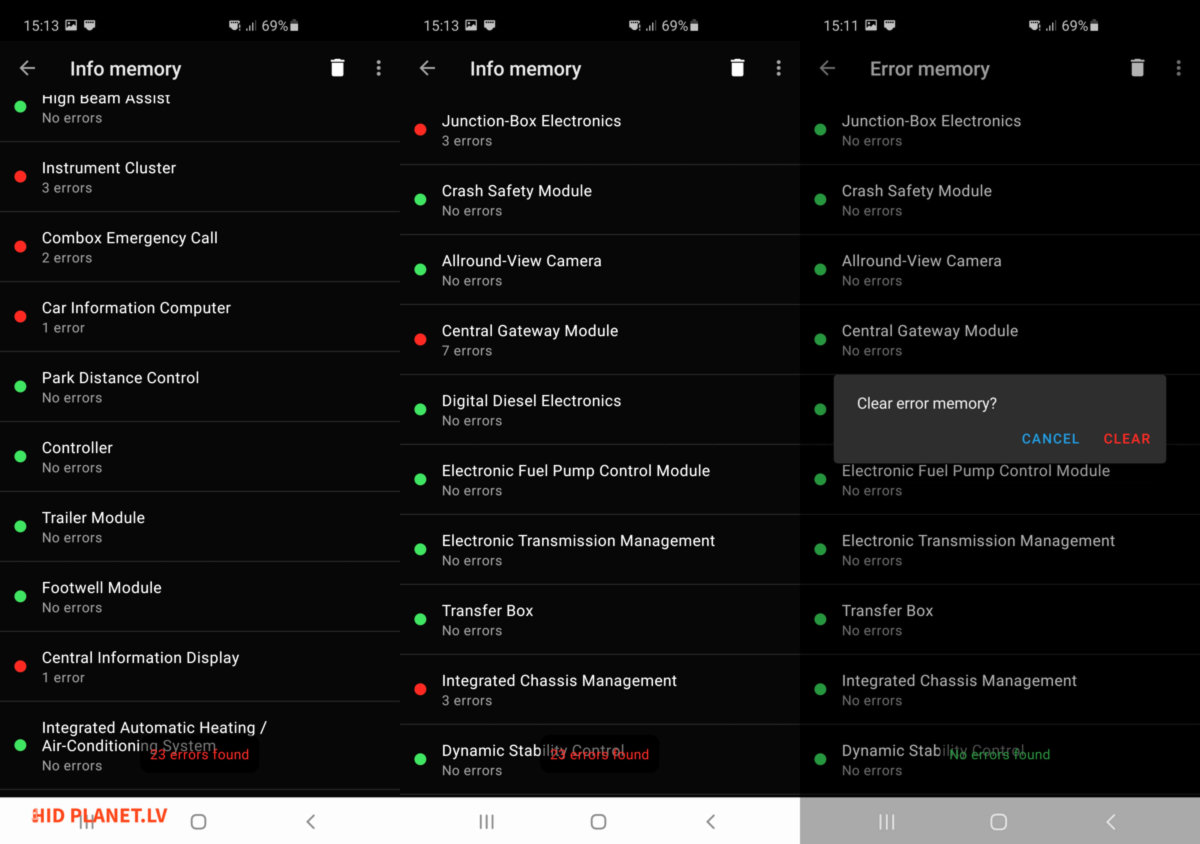This screenshot has width=1200, height=844.
Task: Tap back arrow on the middle Info memory screen
Action: click(427, 68)
